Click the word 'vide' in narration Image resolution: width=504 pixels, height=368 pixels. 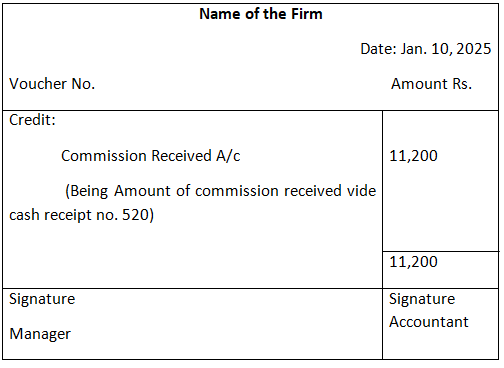click(x=362, y=191)
